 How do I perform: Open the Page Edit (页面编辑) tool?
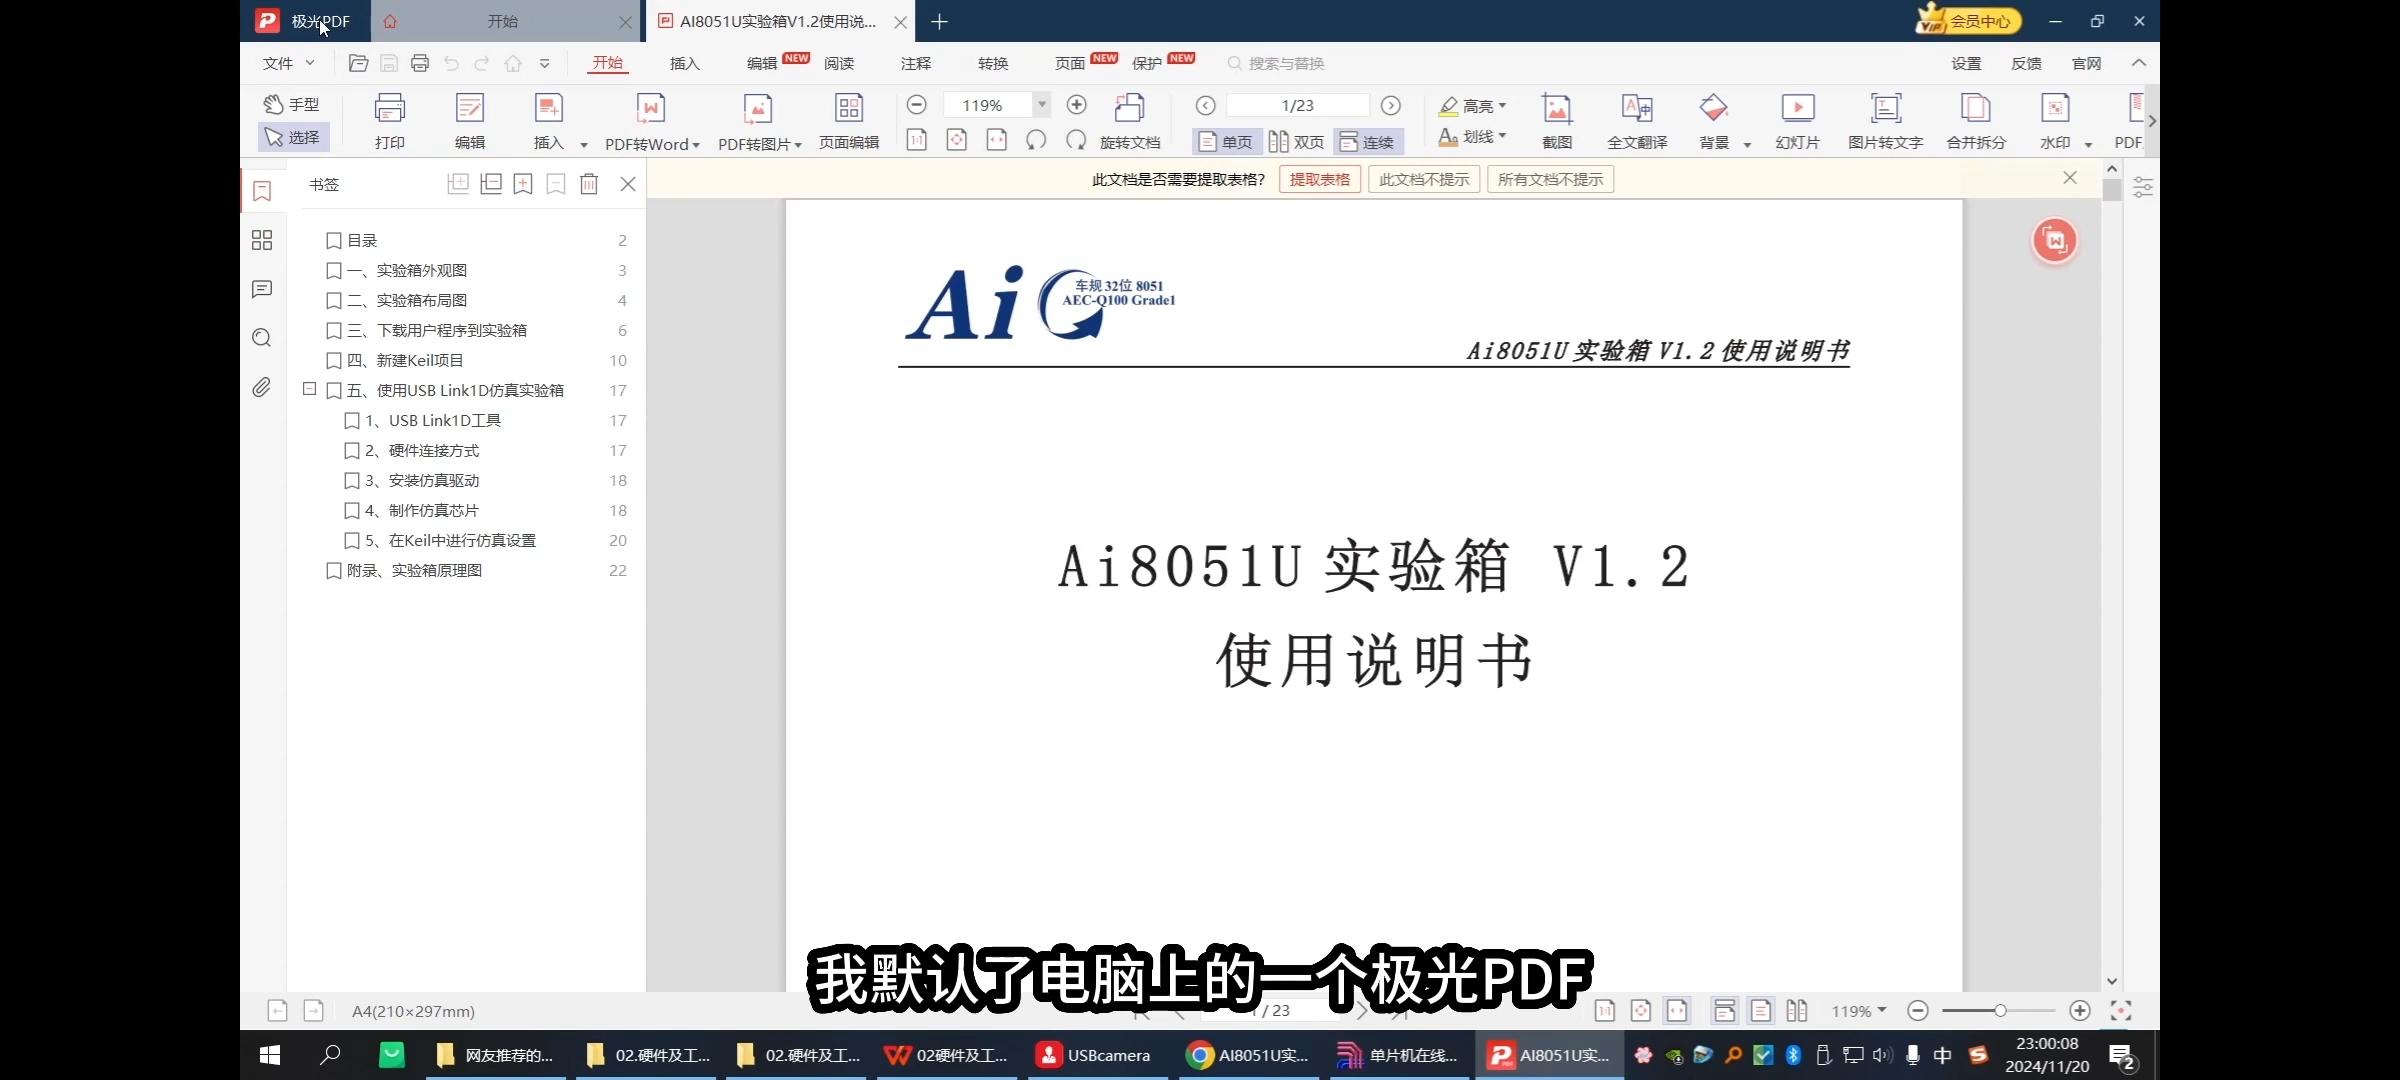coord(849,120)
